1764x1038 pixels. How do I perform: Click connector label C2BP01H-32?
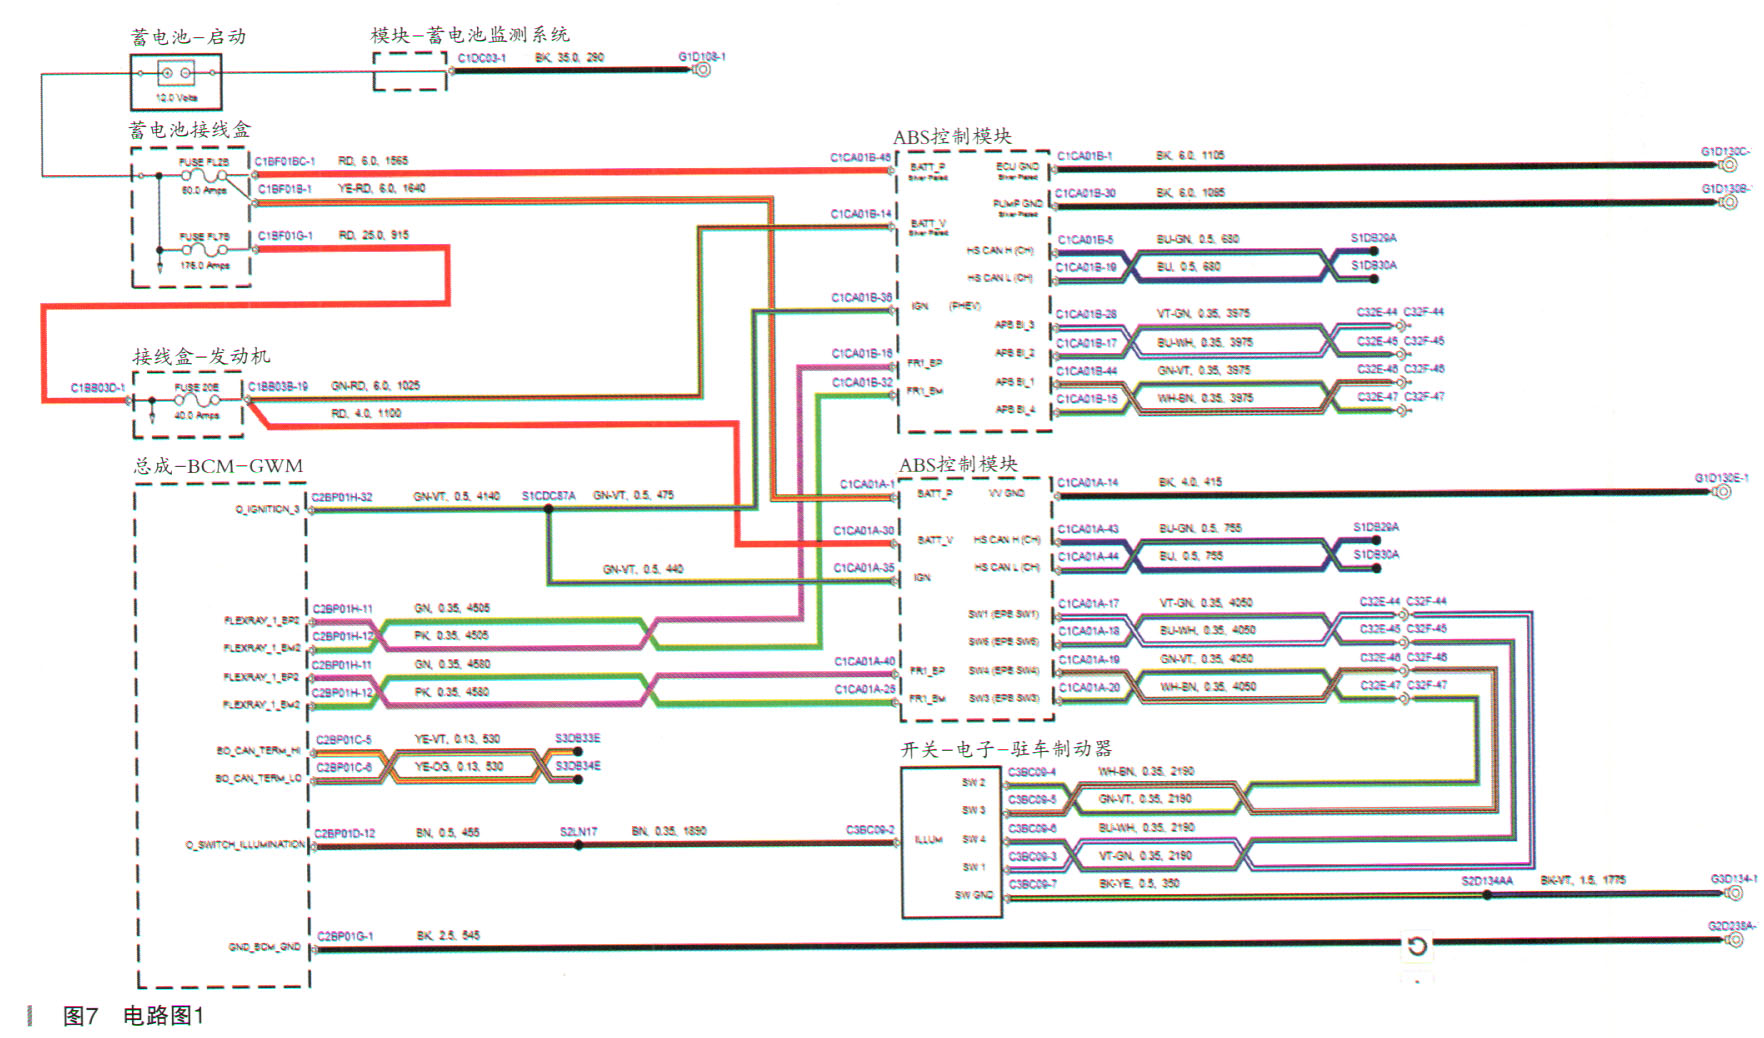pyautogui.click(x=342, y=497)
